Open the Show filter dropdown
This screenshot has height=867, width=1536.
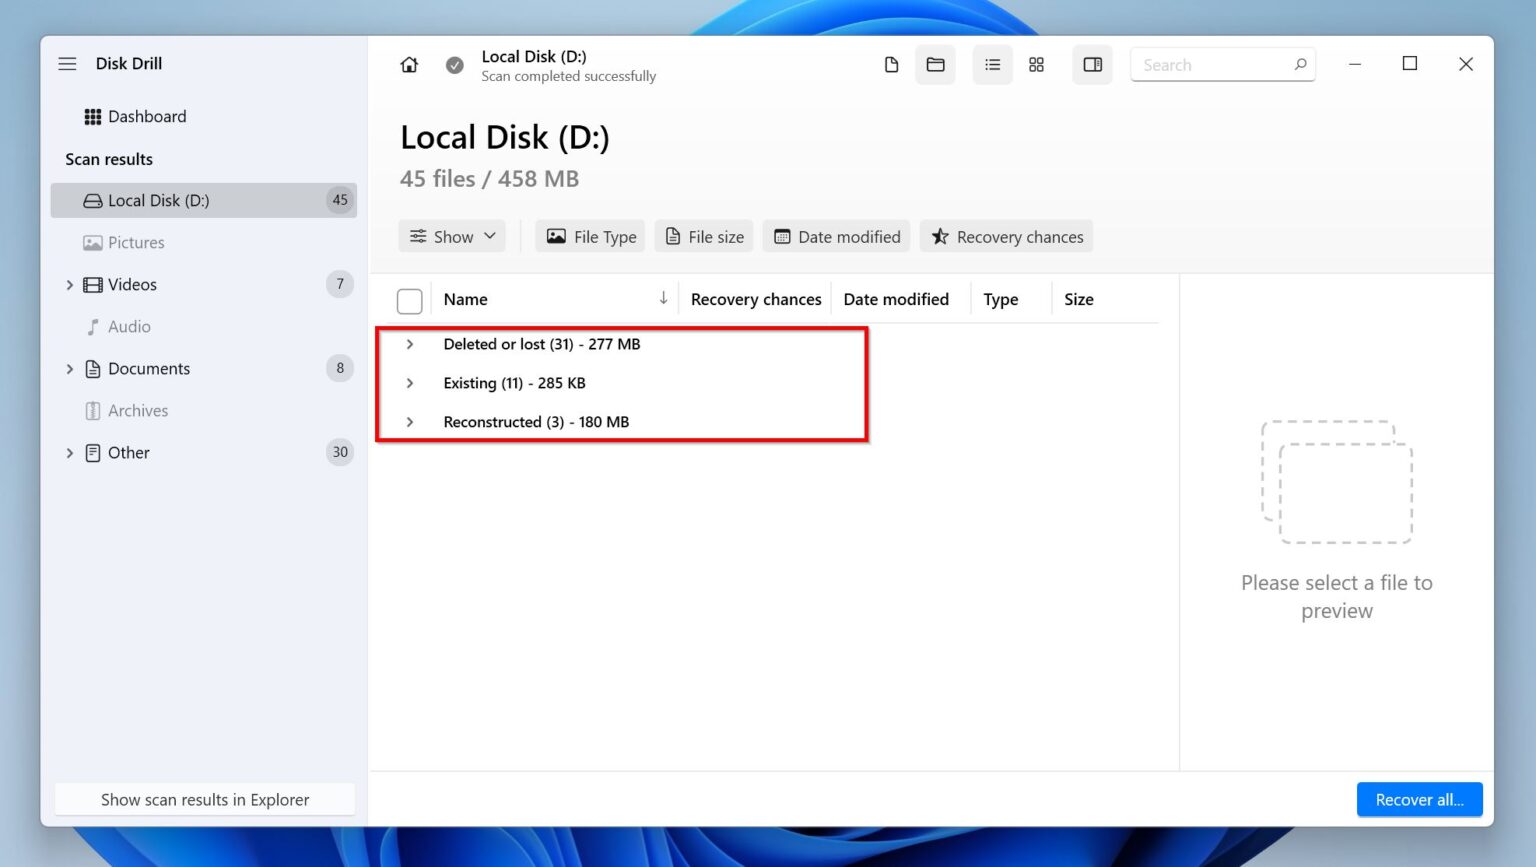tap(452, 236)
